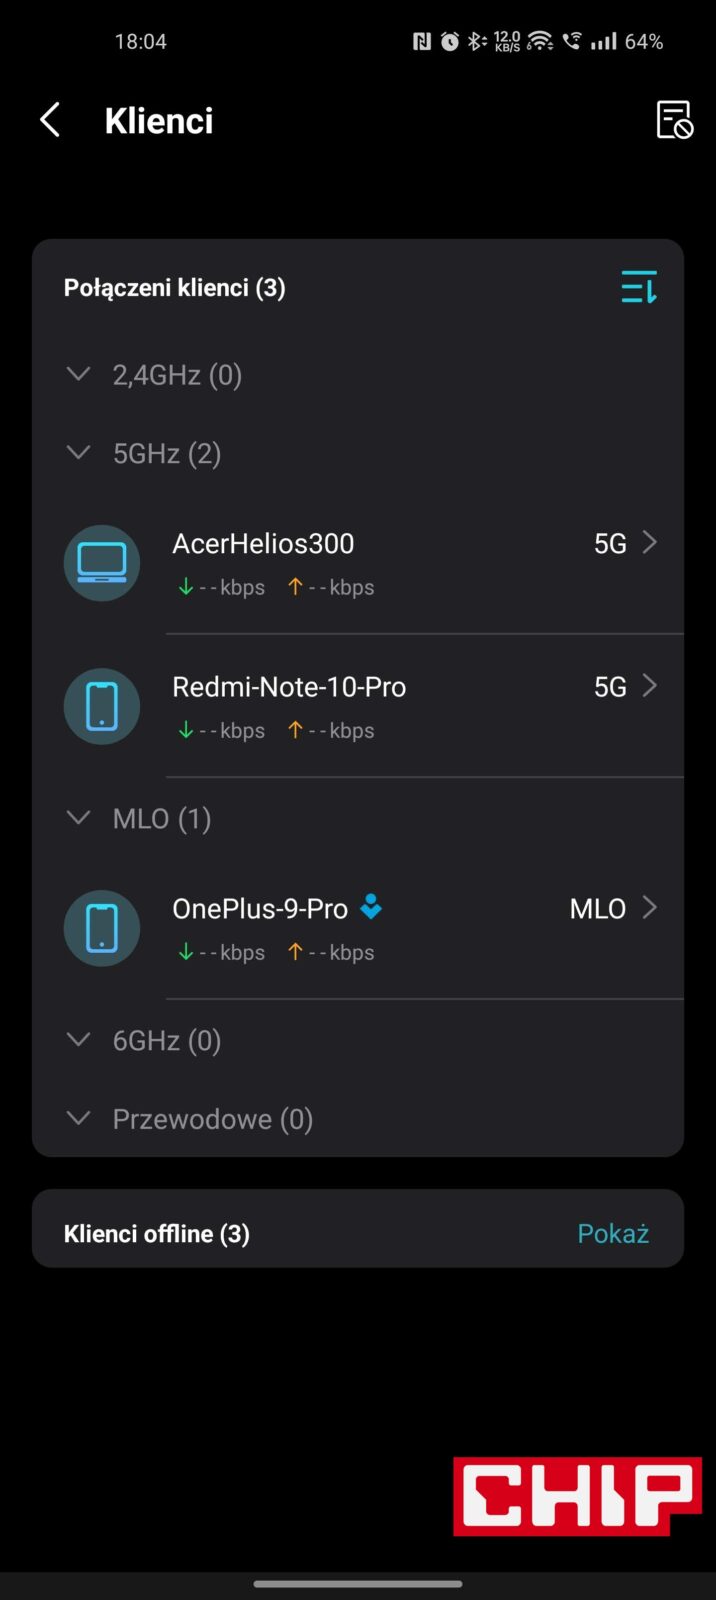
Task: Tap the Redmi-Note-10-Pro phone icon
Action: tap(102, 706)
